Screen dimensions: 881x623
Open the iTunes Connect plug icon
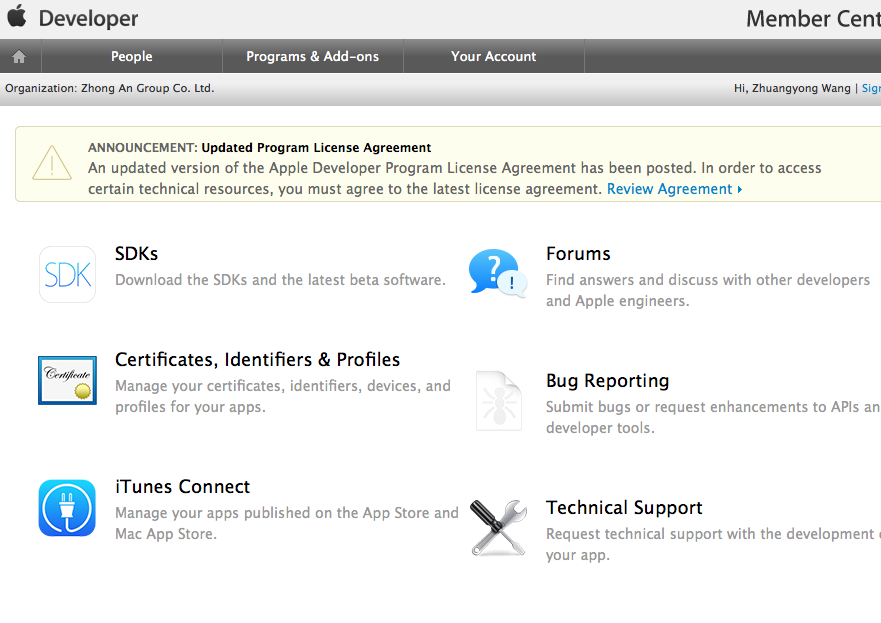[x=67, y=508]
